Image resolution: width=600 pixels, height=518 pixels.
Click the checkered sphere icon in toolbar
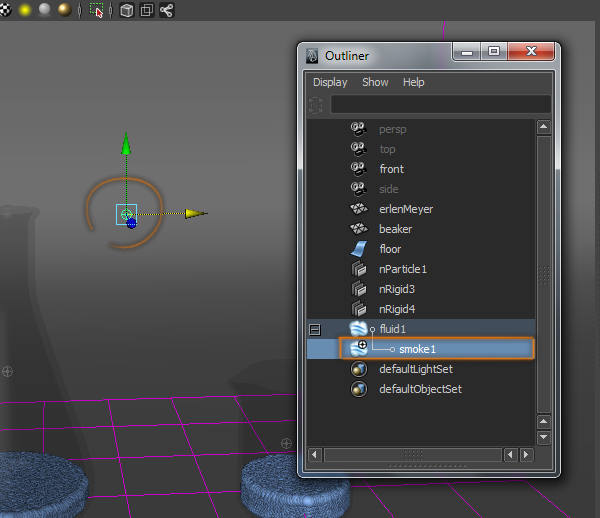coord(5,10)
